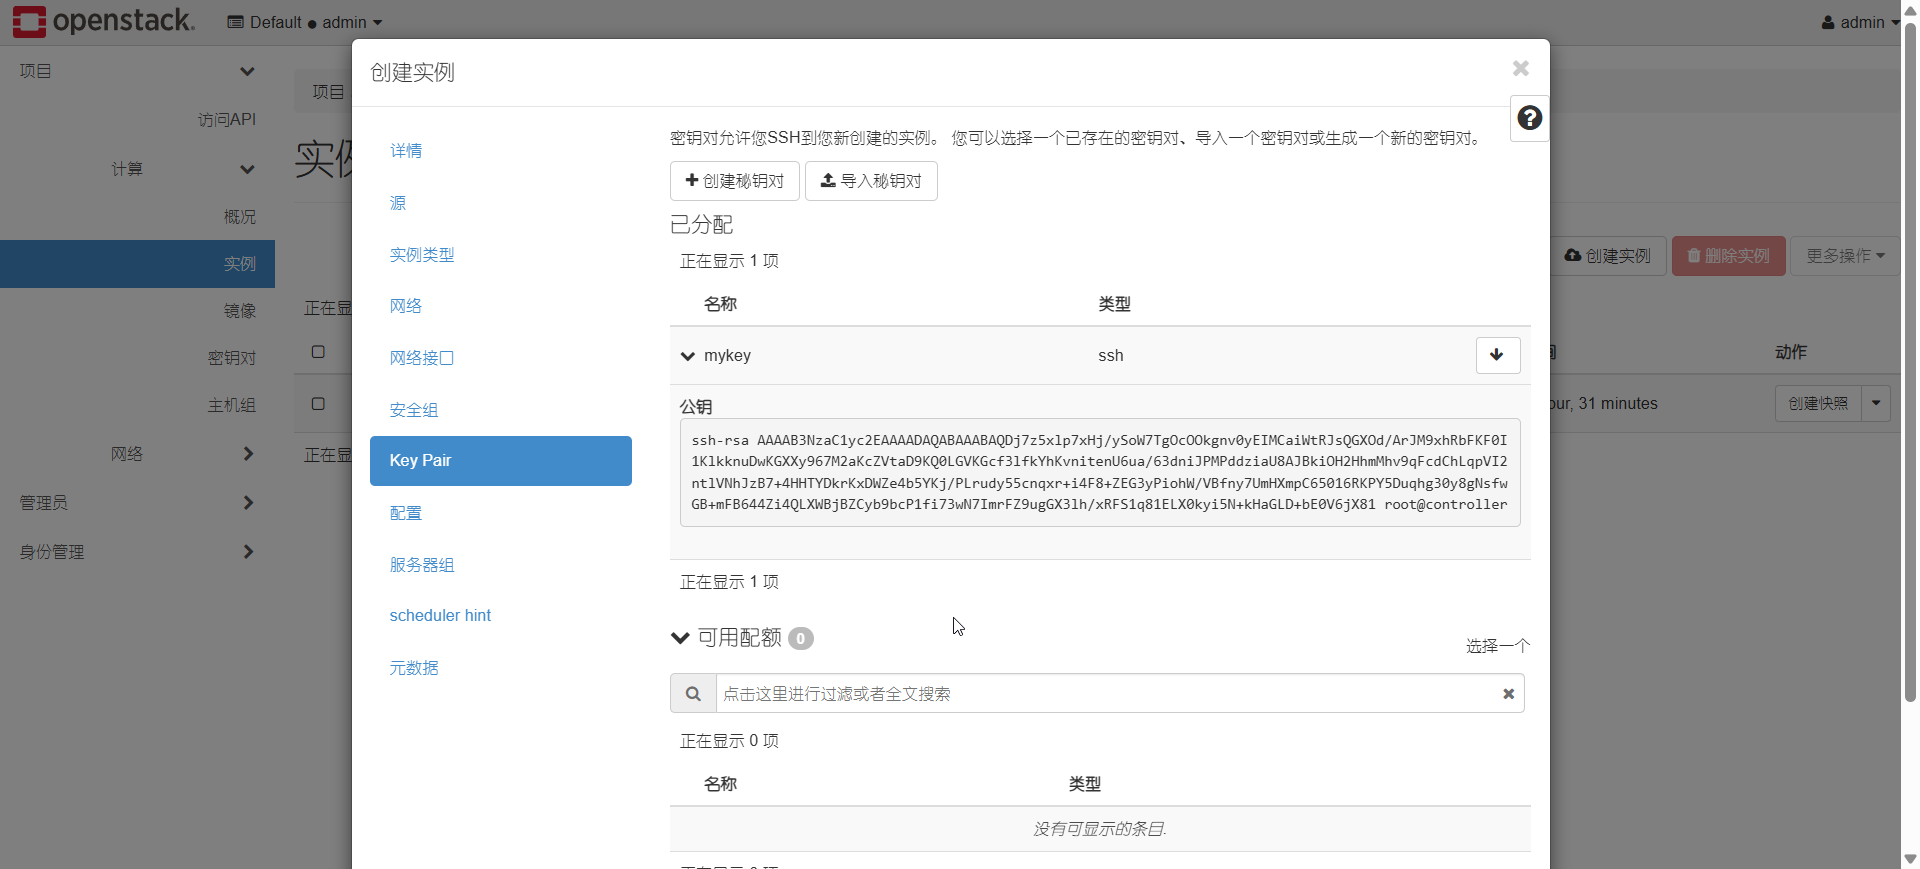This screenshot has width=1920, height=869.
Task: Open the dropdown caret next to 创建快照
Action: pyautogui.click(x=1876, y=403)
